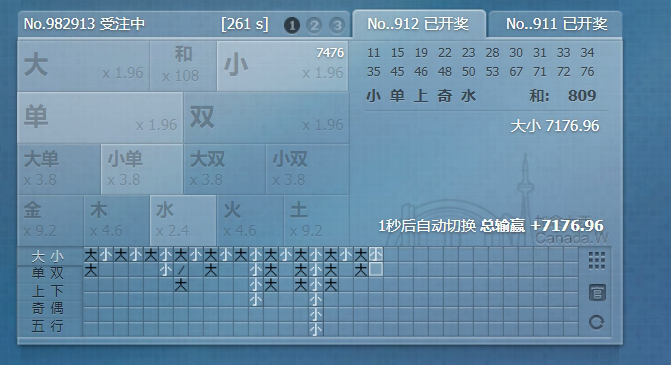
Task: Bet on 火 x 4.6
Action: coord(250,220)
